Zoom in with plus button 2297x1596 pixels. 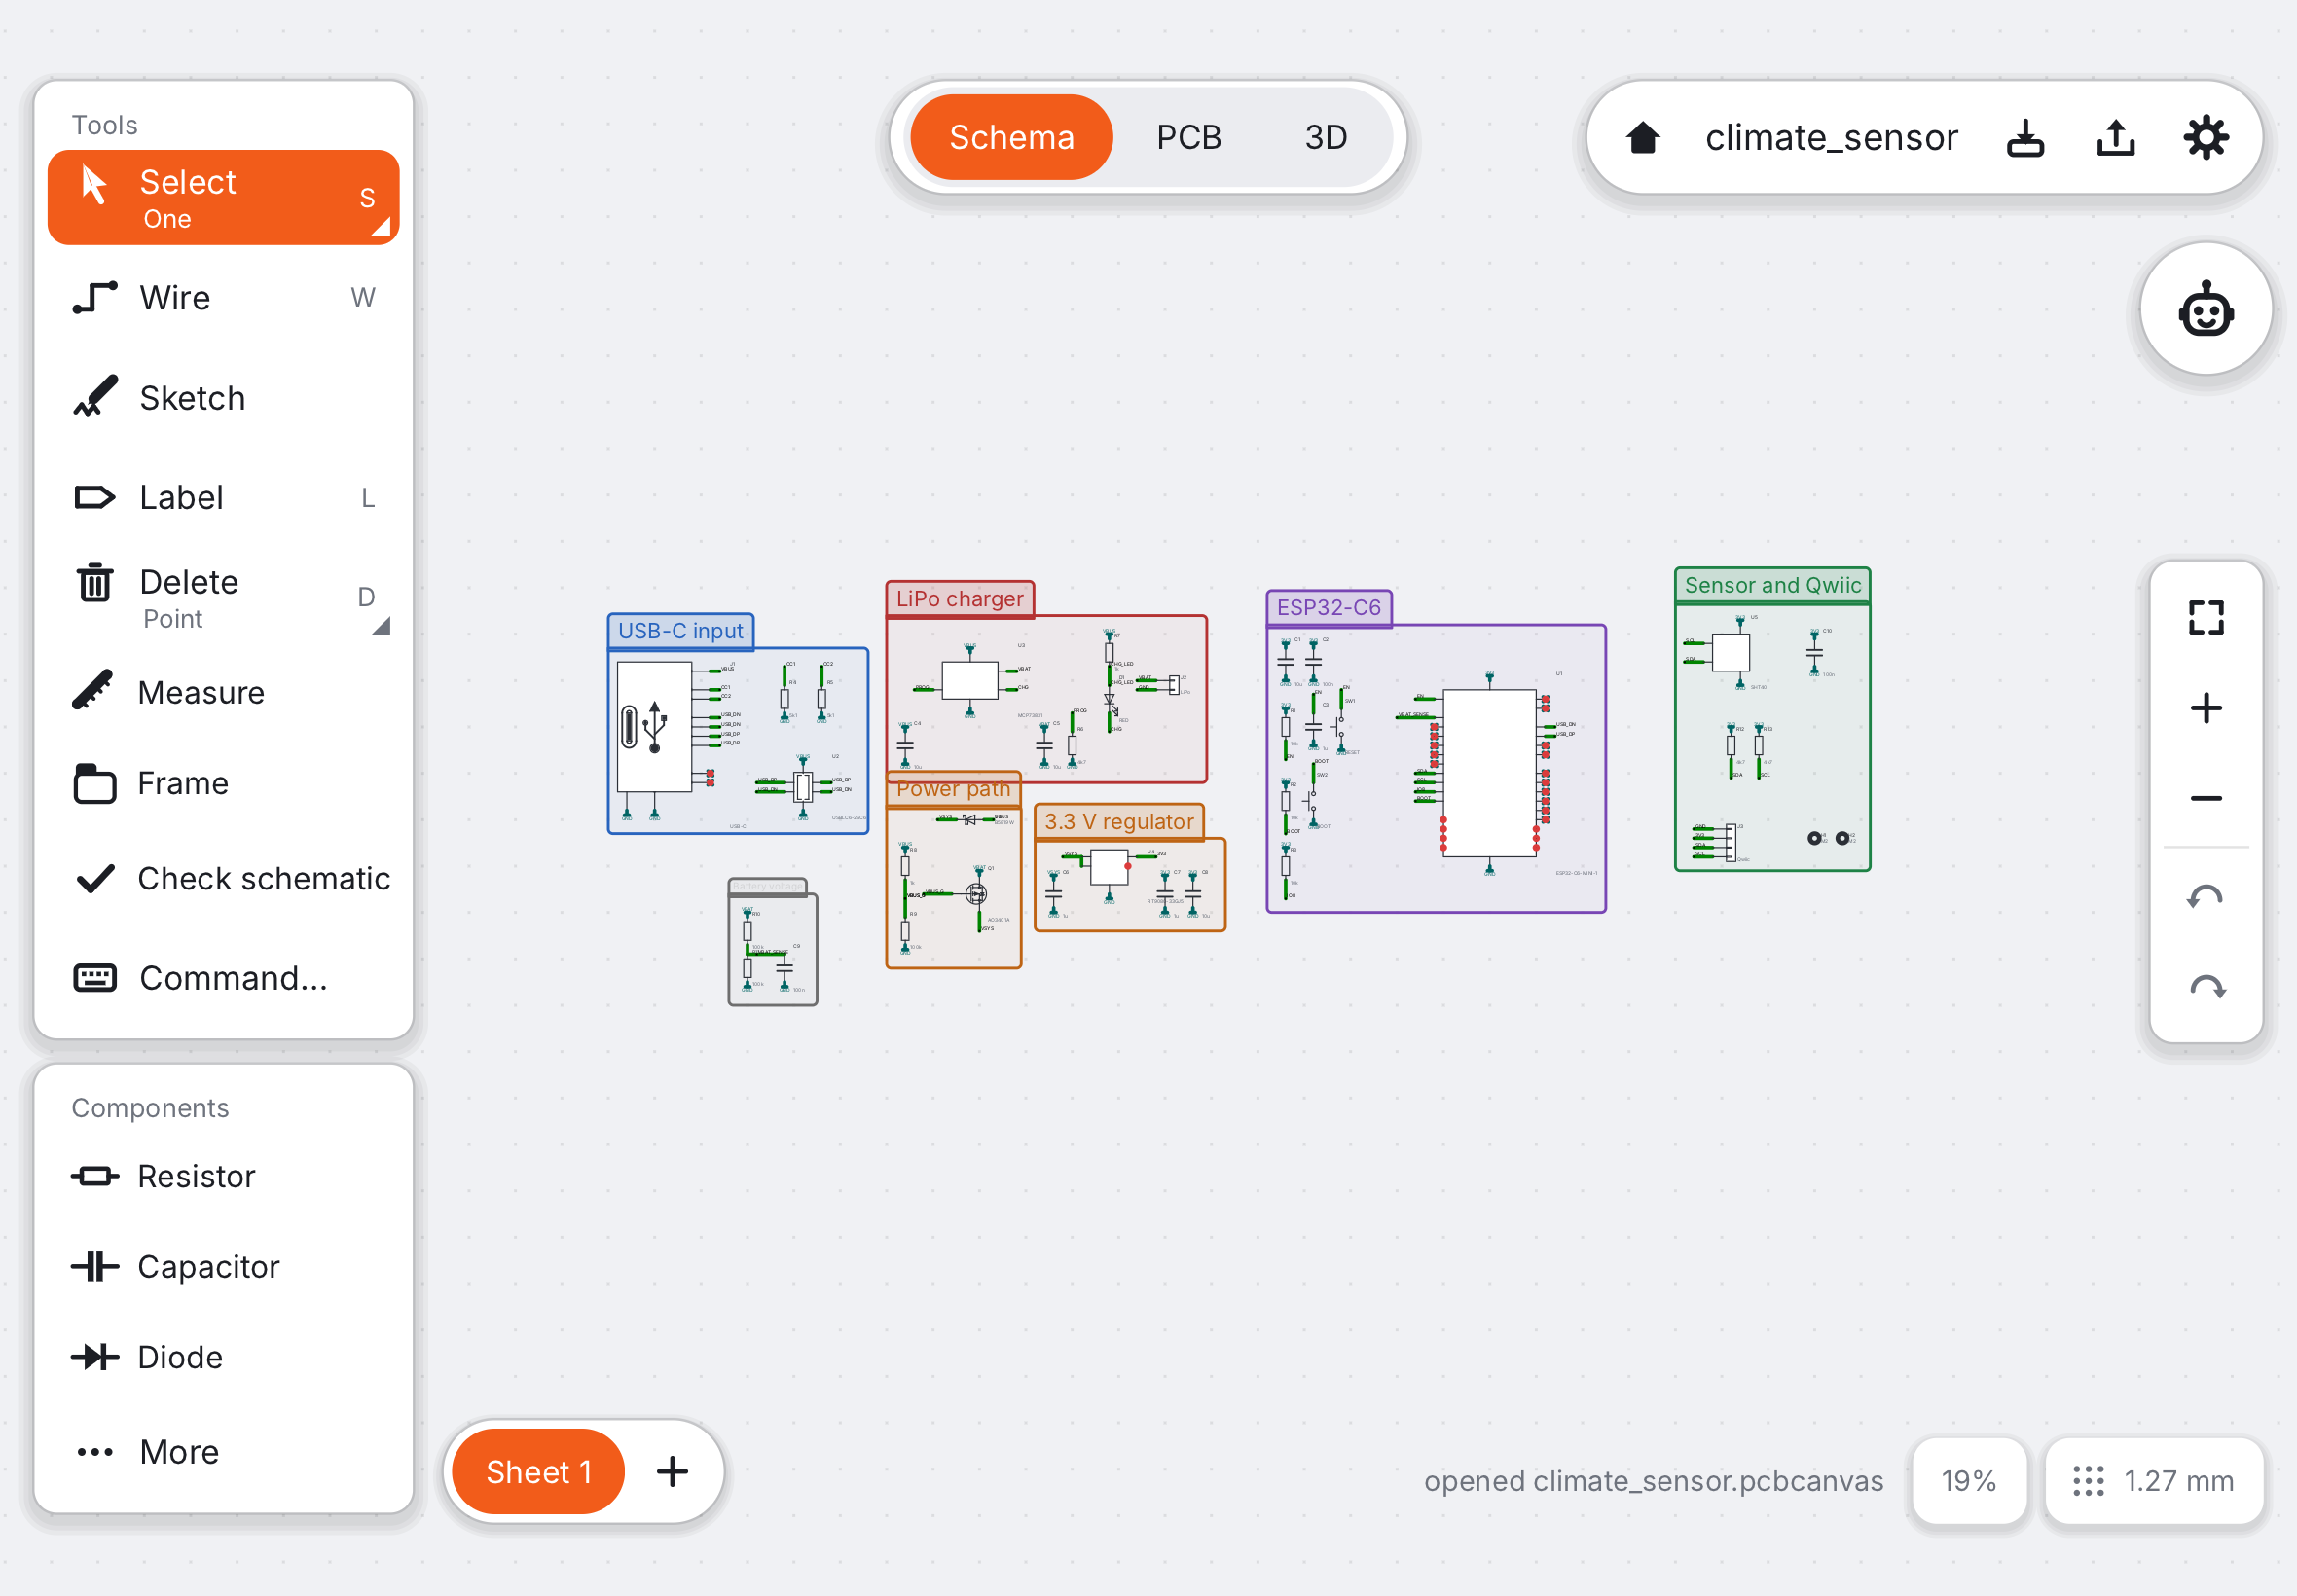[2205, 708]
